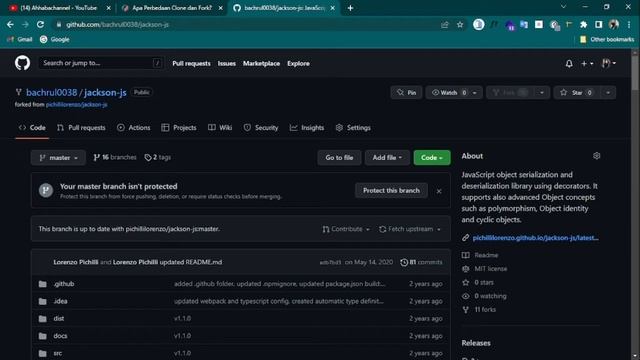Open the forked-from pichillilorenzo/jackson-js link
The width and height of the screenshot is (640, 360).
point(77,104)
